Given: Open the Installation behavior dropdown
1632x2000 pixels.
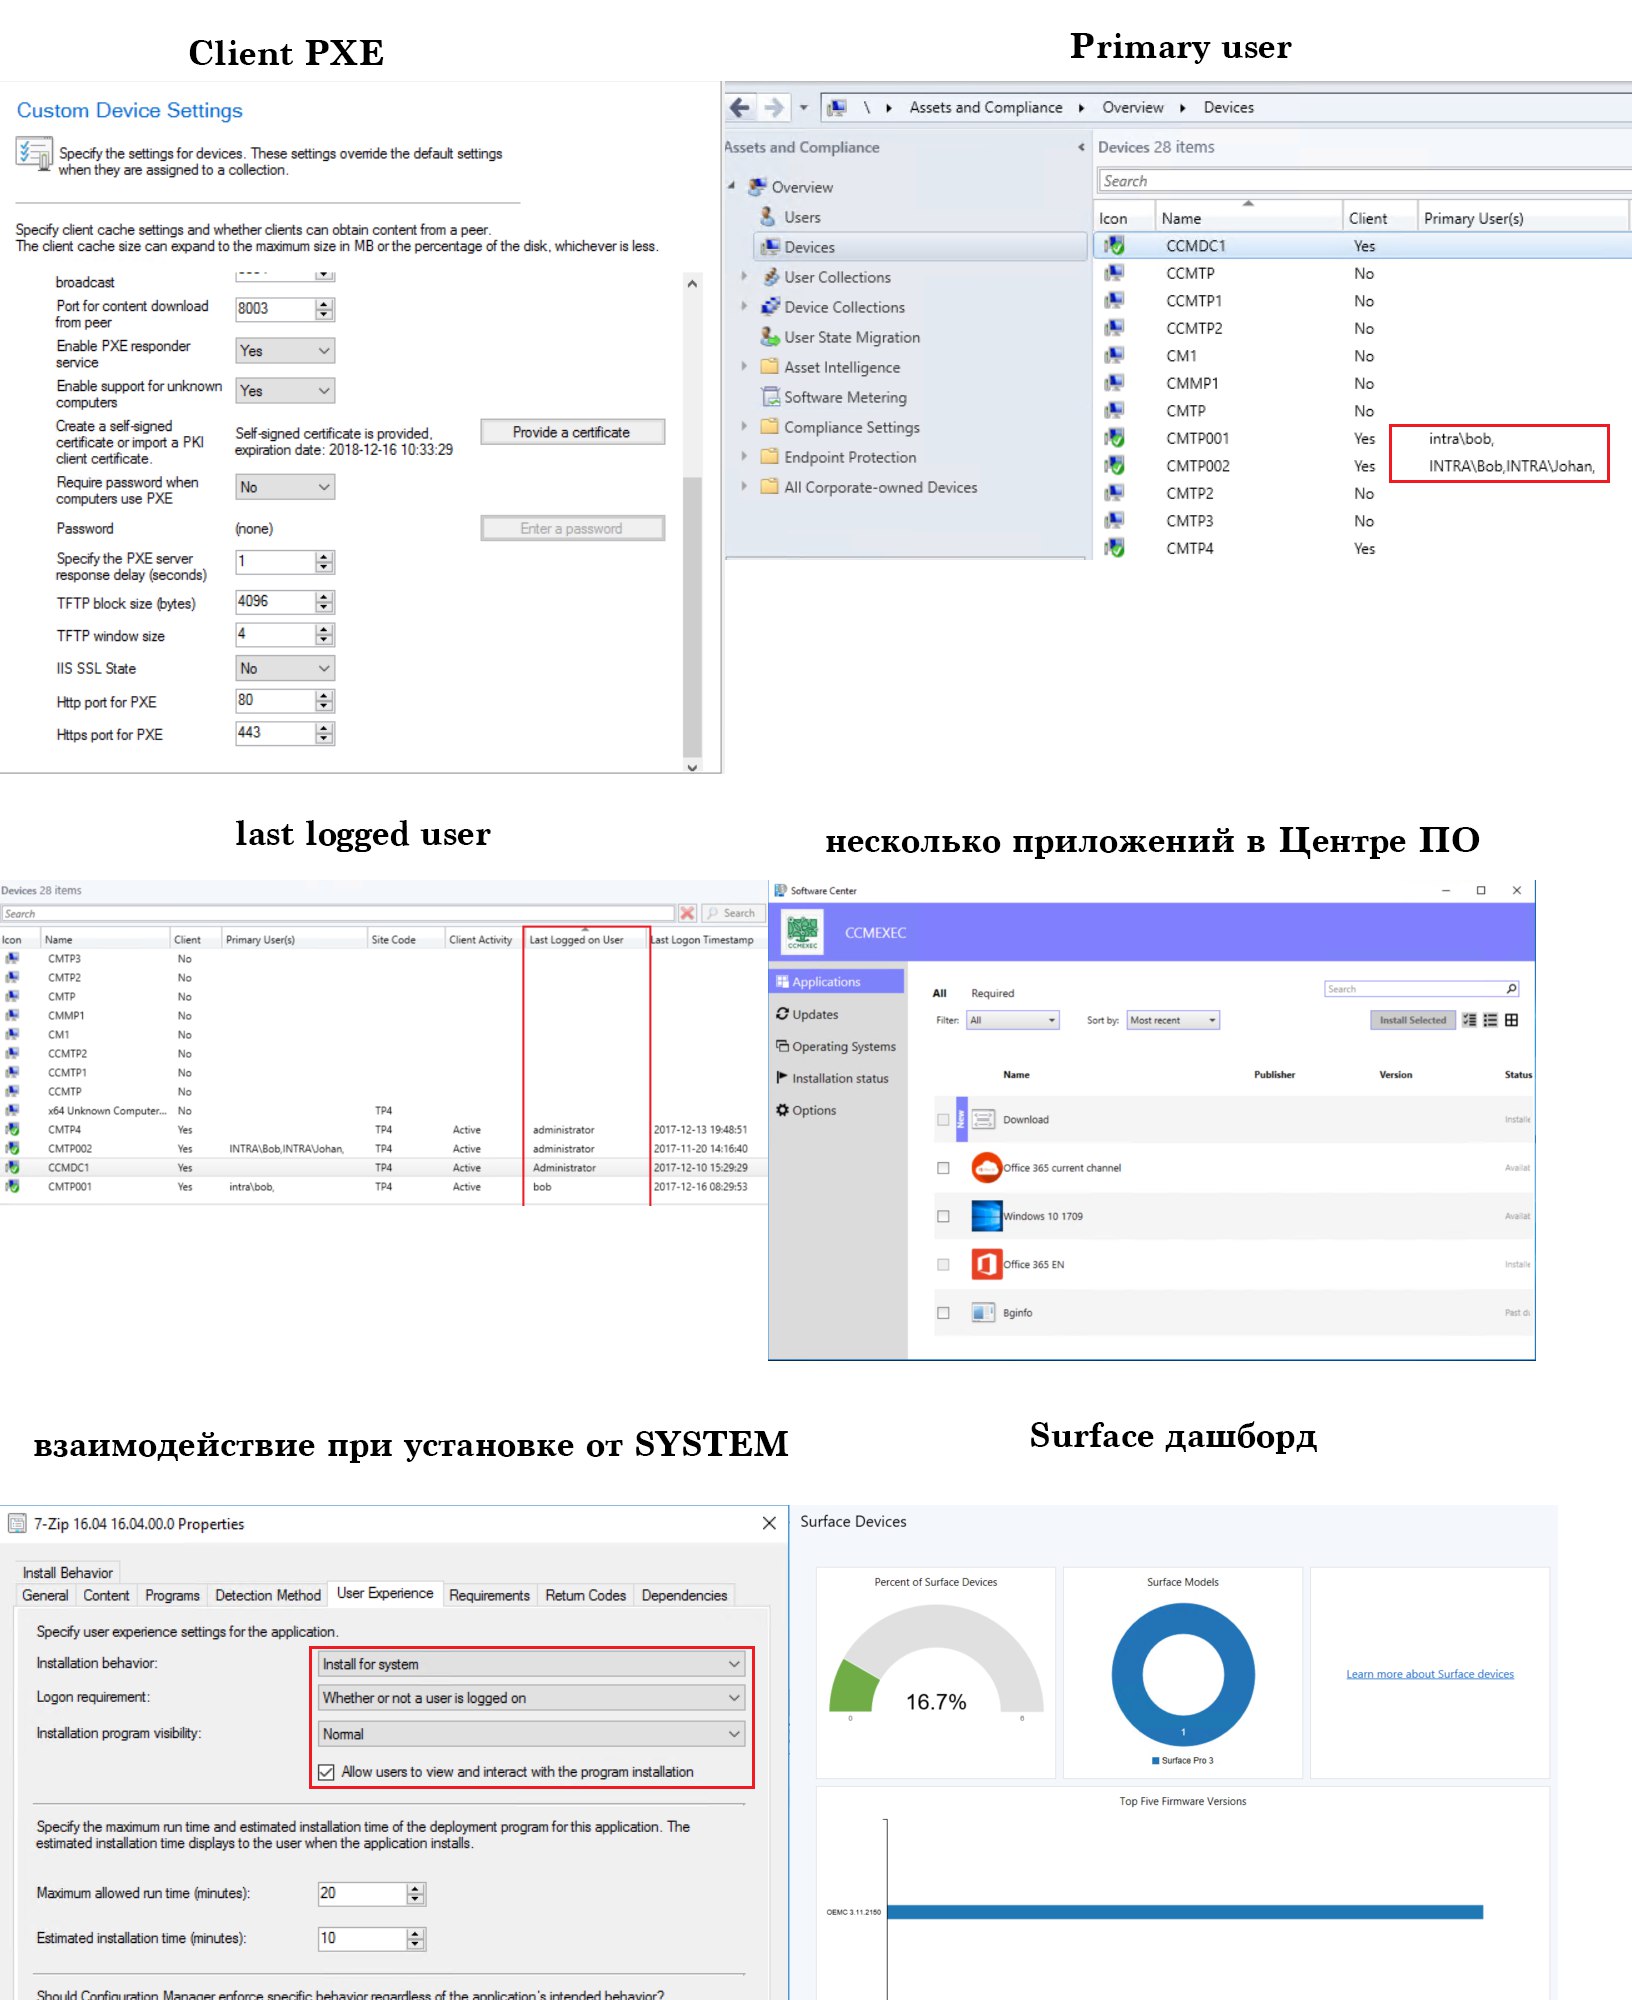Looking at the screenshot, I should (532, 1664).
